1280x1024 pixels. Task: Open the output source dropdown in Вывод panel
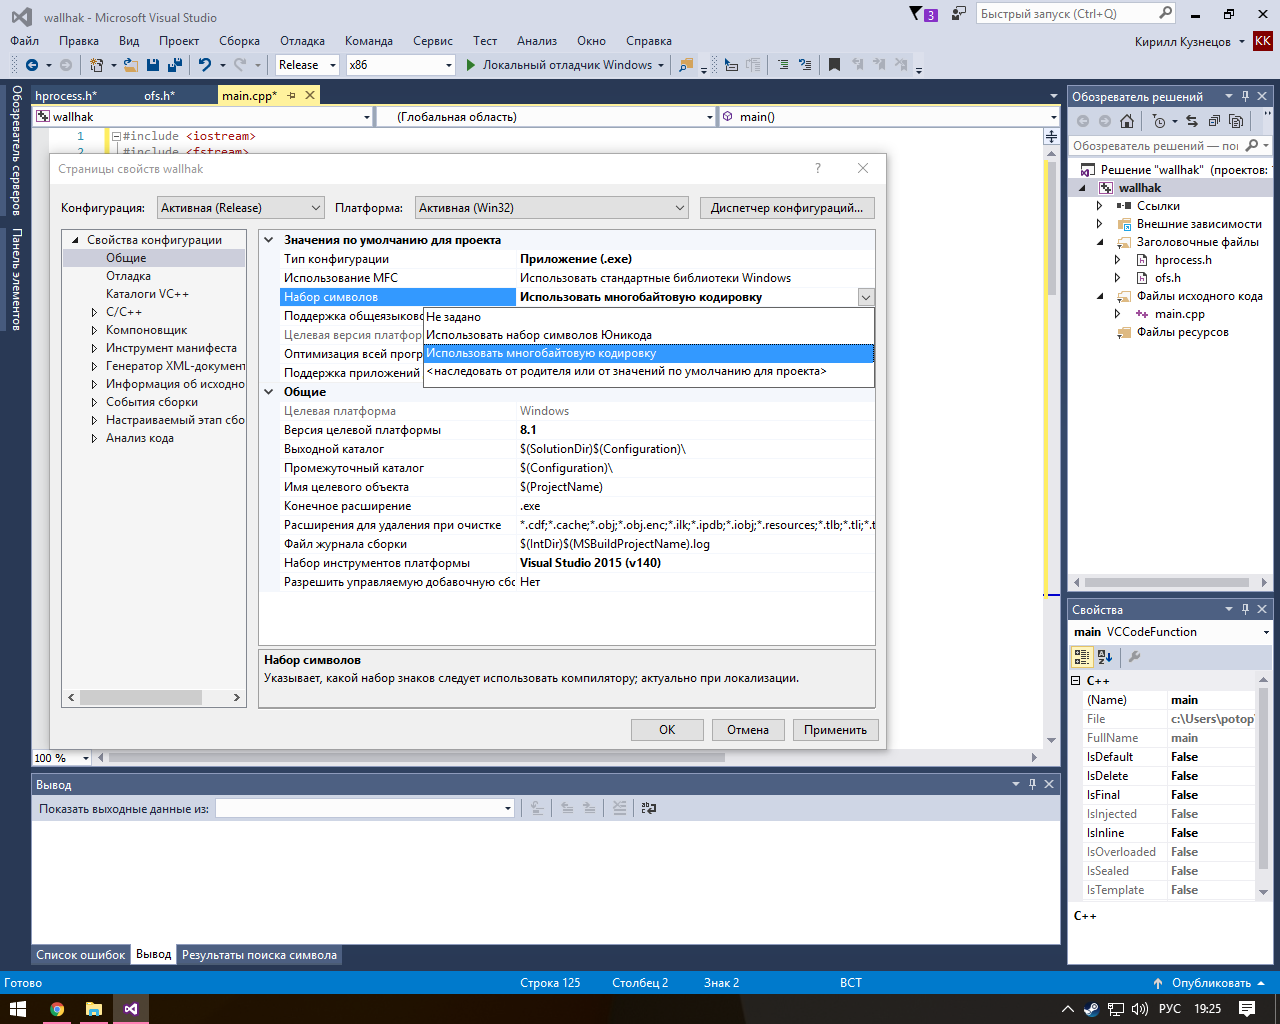tap(365, 808)
